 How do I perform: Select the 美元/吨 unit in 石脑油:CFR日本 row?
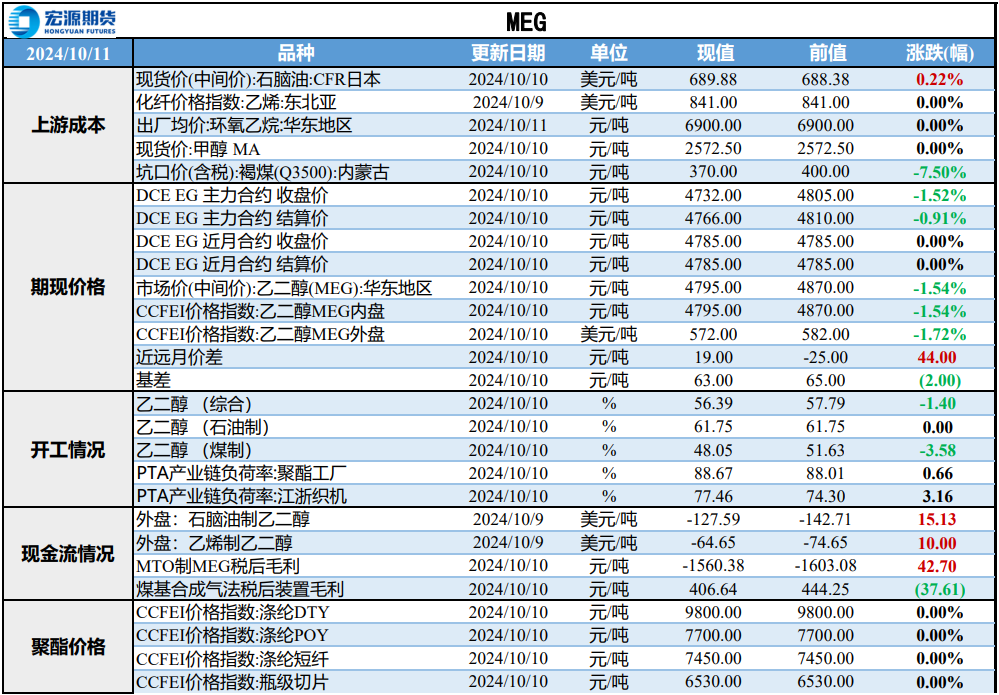pyautogui.click(x=608, y=80)
